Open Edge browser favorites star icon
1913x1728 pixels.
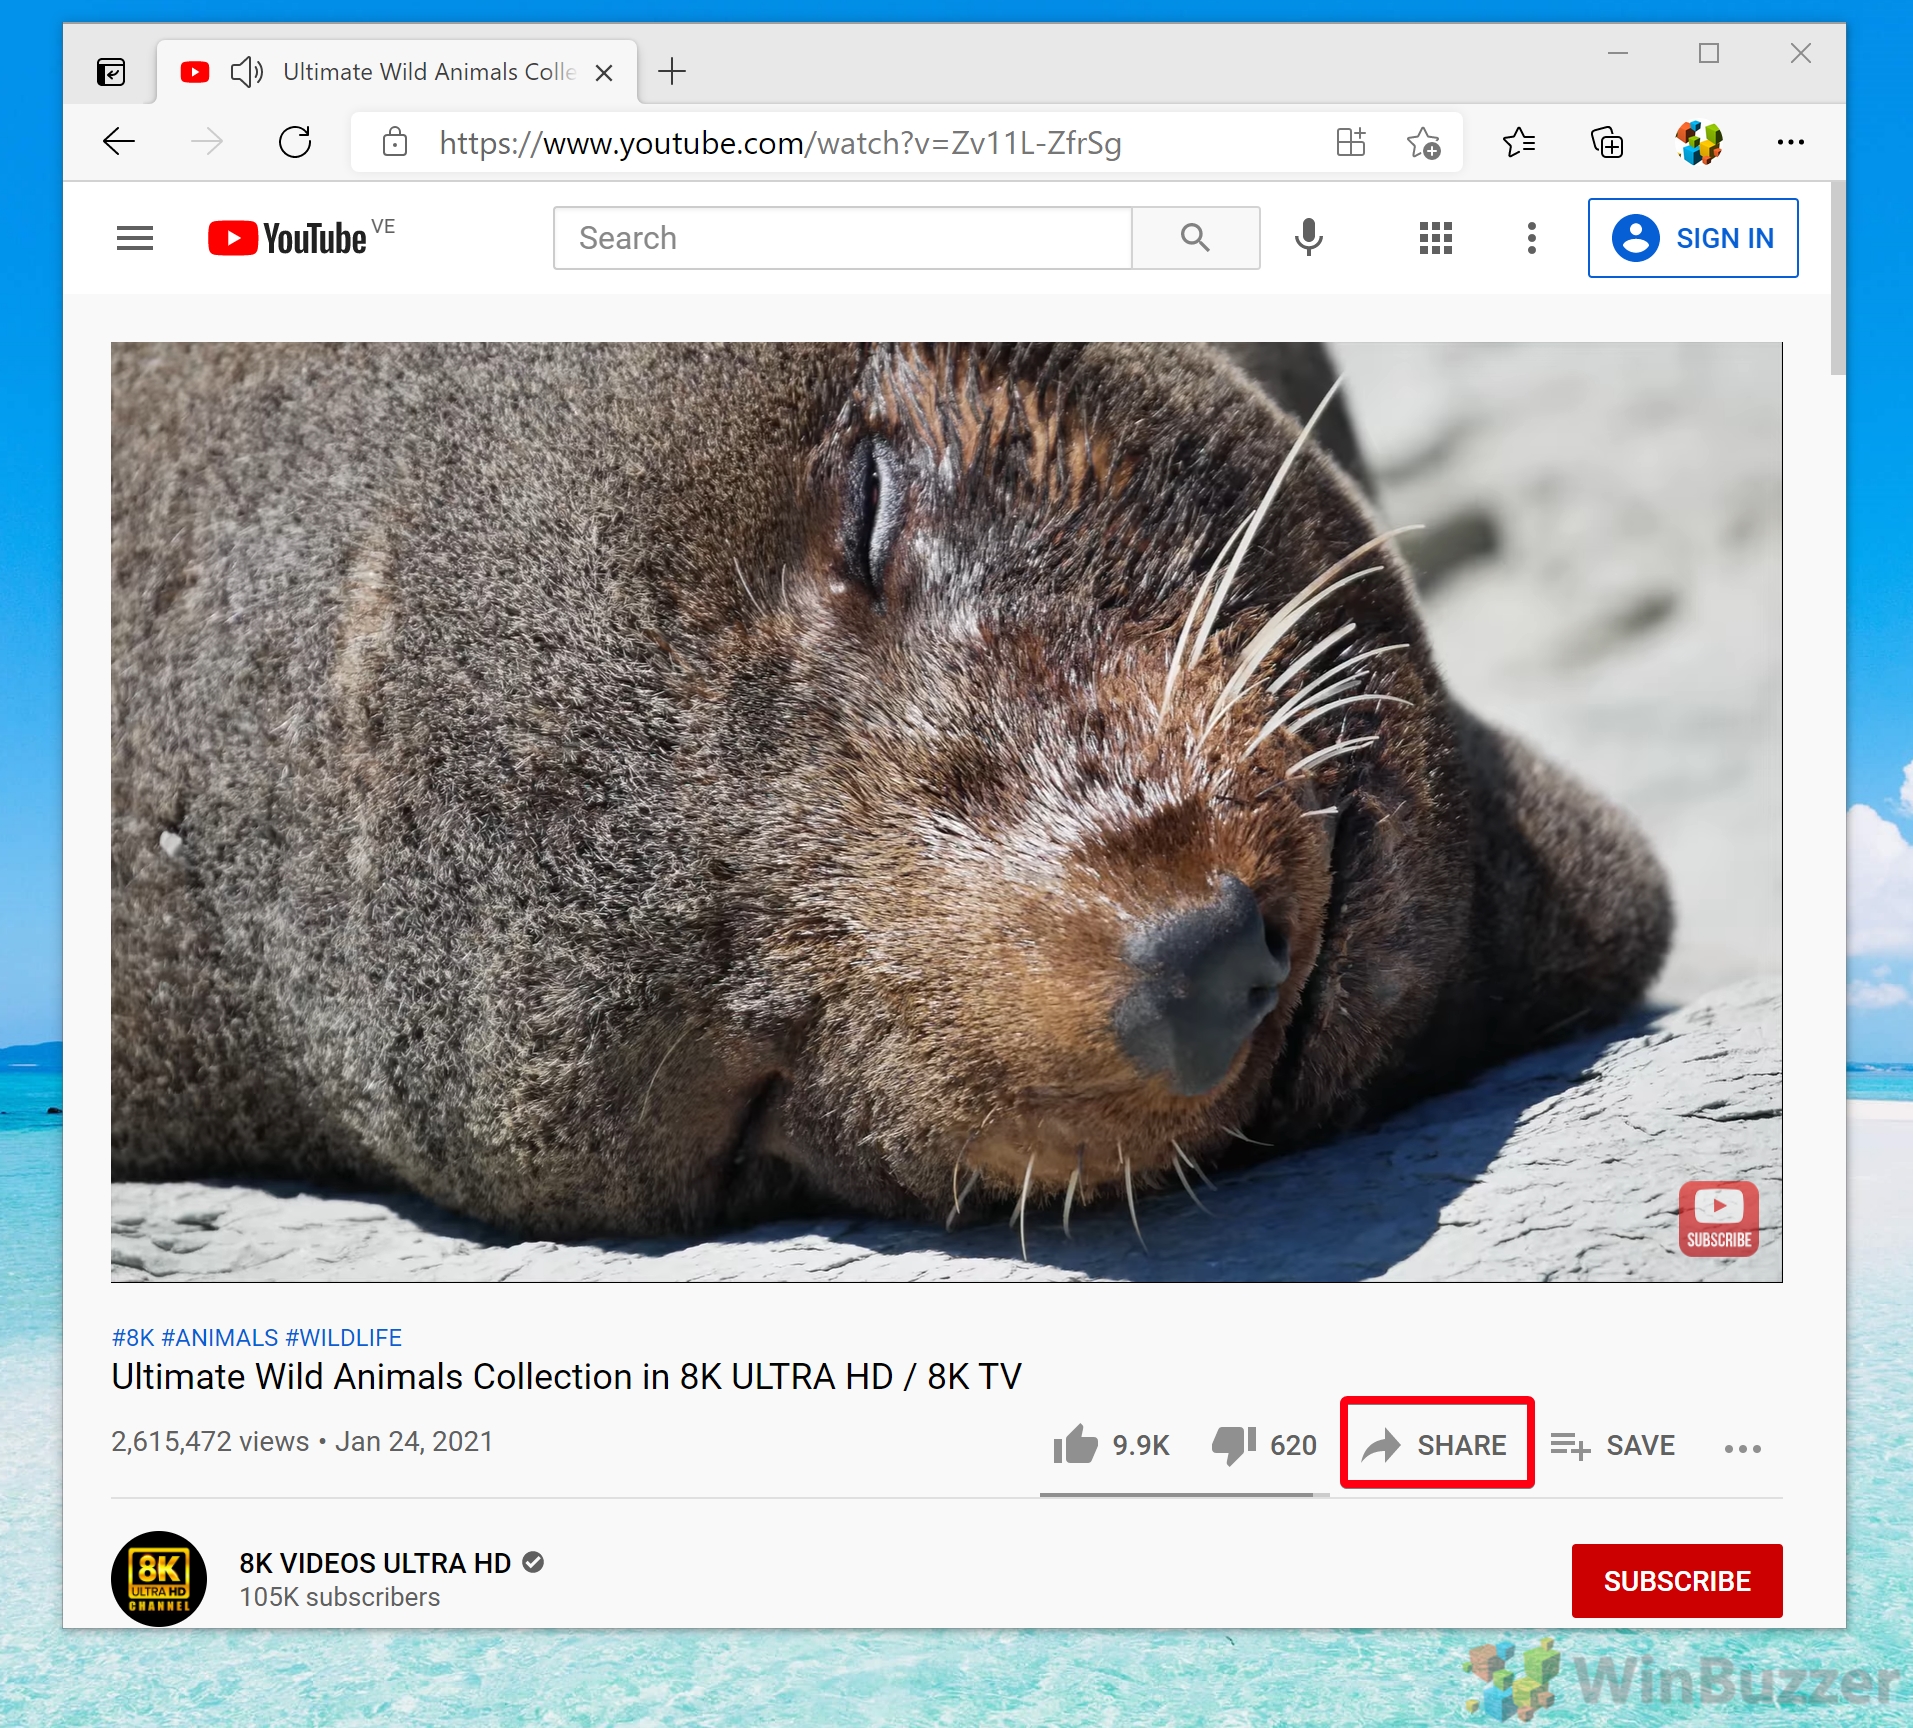coord(1424,142)
